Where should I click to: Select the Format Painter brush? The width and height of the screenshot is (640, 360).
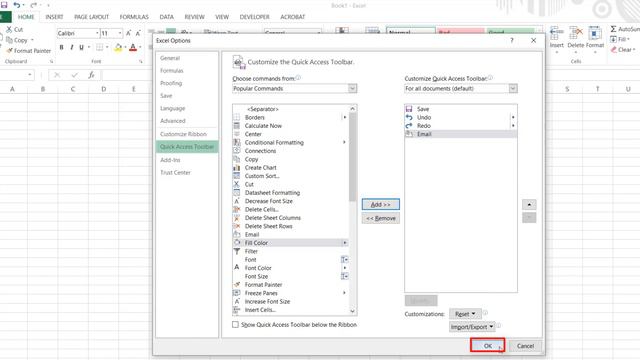[x=9, y=51]
